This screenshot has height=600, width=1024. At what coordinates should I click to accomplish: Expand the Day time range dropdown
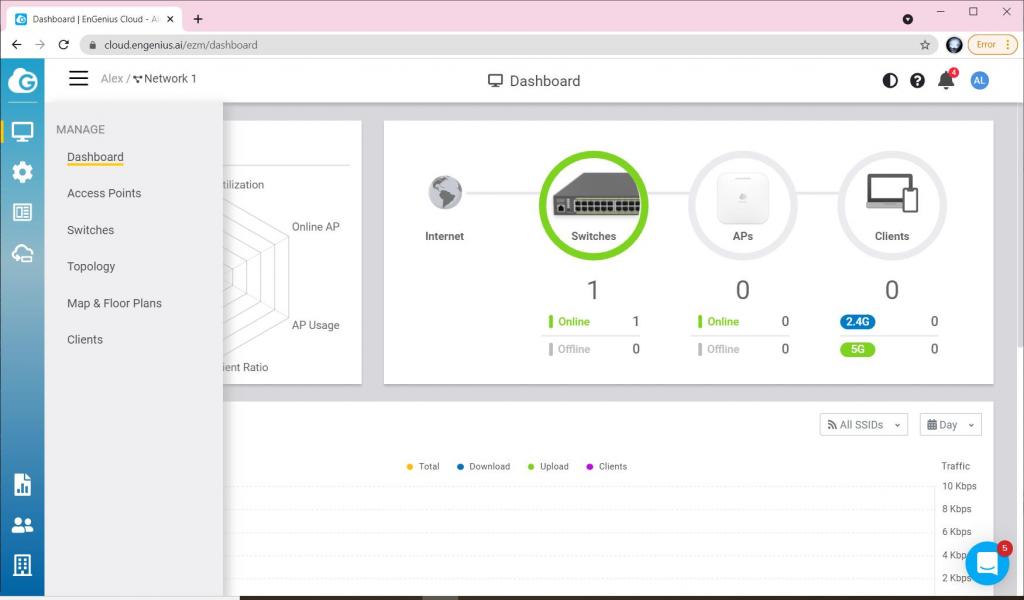(950, 424)
